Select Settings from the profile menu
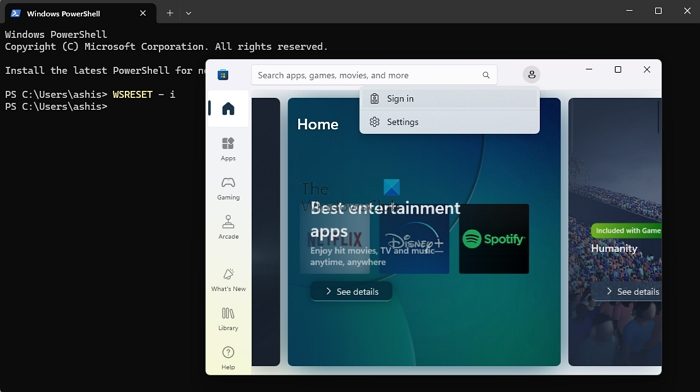Screen dimensions: 700x392 point(450,122)
